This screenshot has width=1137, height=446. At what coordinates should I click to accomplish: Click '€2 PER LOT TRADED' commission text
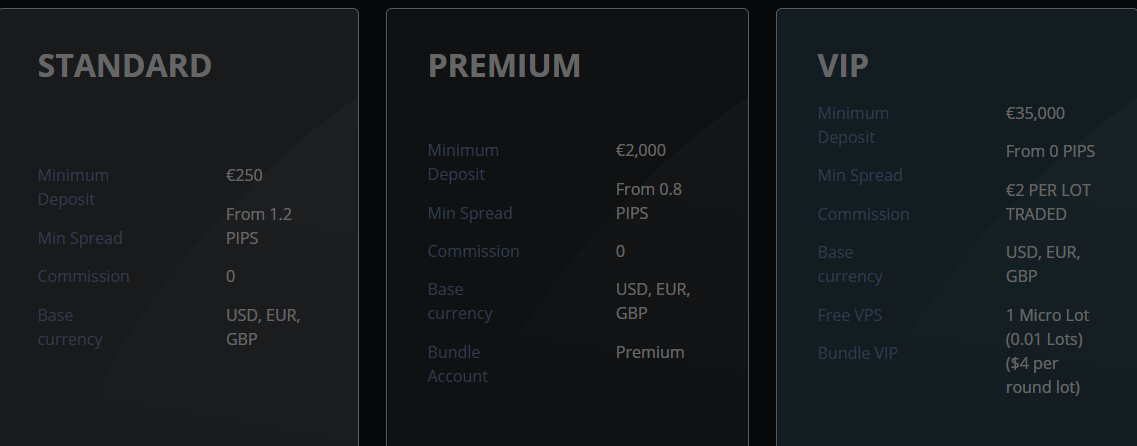pyautogui.click(x=1048, y=202)
